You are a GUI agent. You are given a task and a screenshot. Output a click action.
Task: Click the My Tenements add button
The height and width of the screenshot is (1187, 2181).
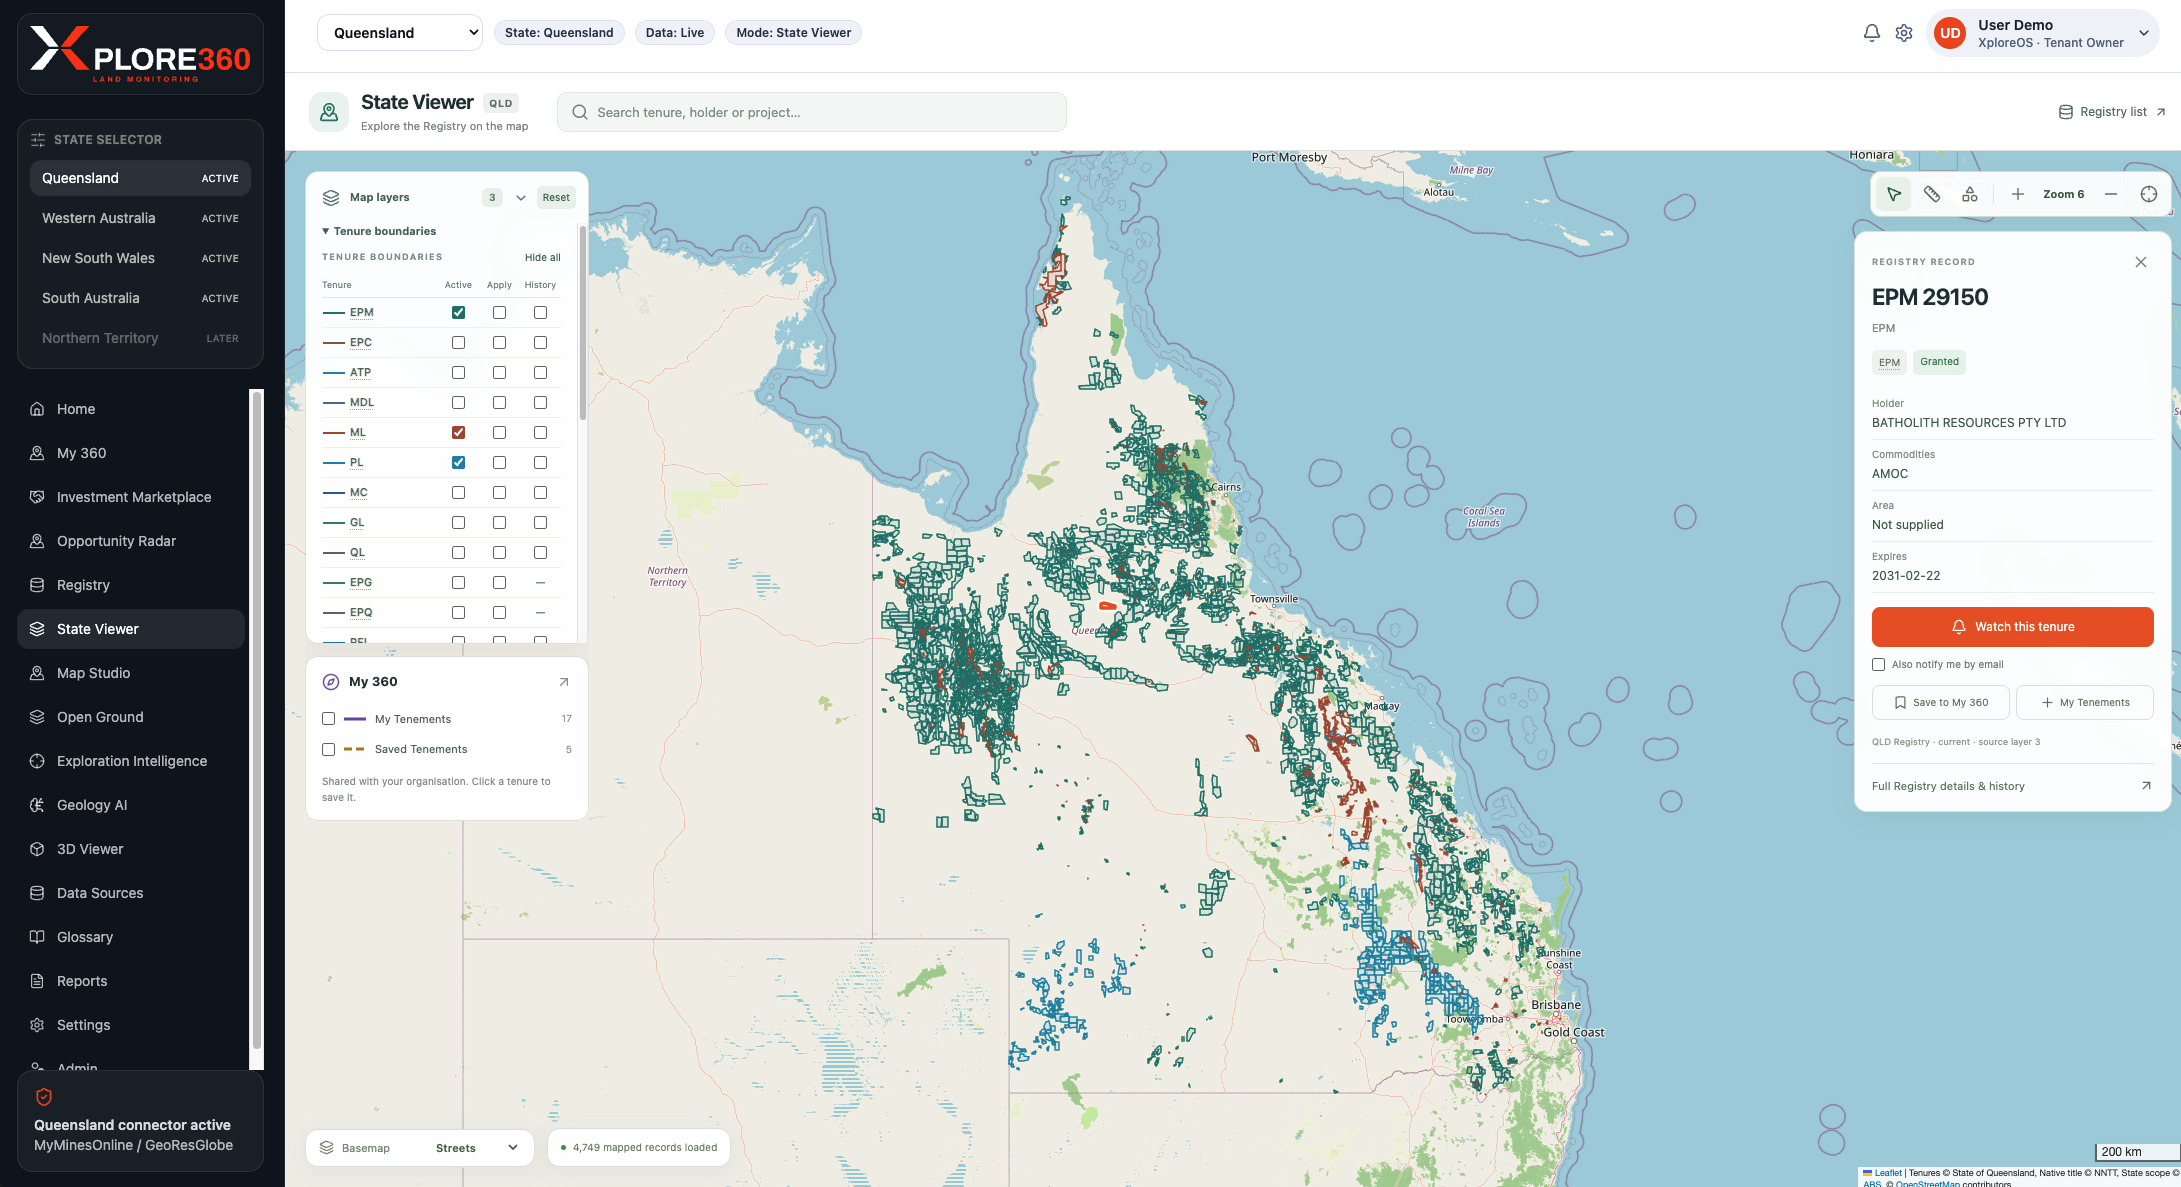pos(2084,703)
